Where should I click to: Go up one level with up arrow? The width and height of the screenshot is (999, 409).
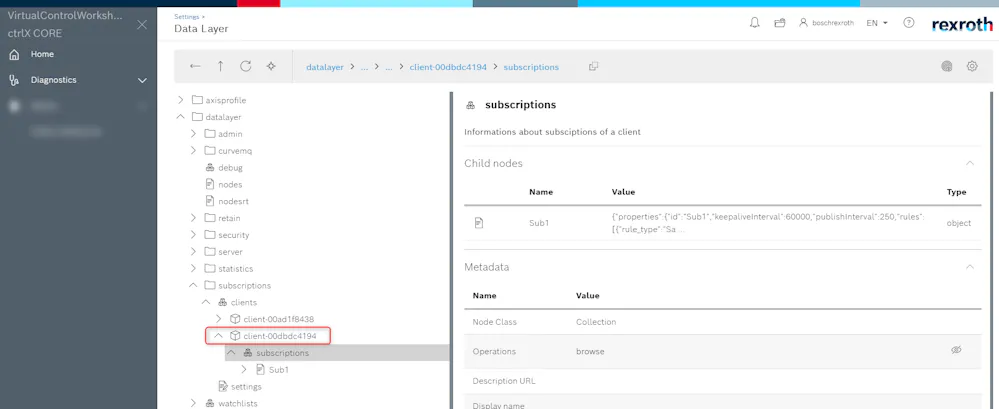click(x=220, y=66)
